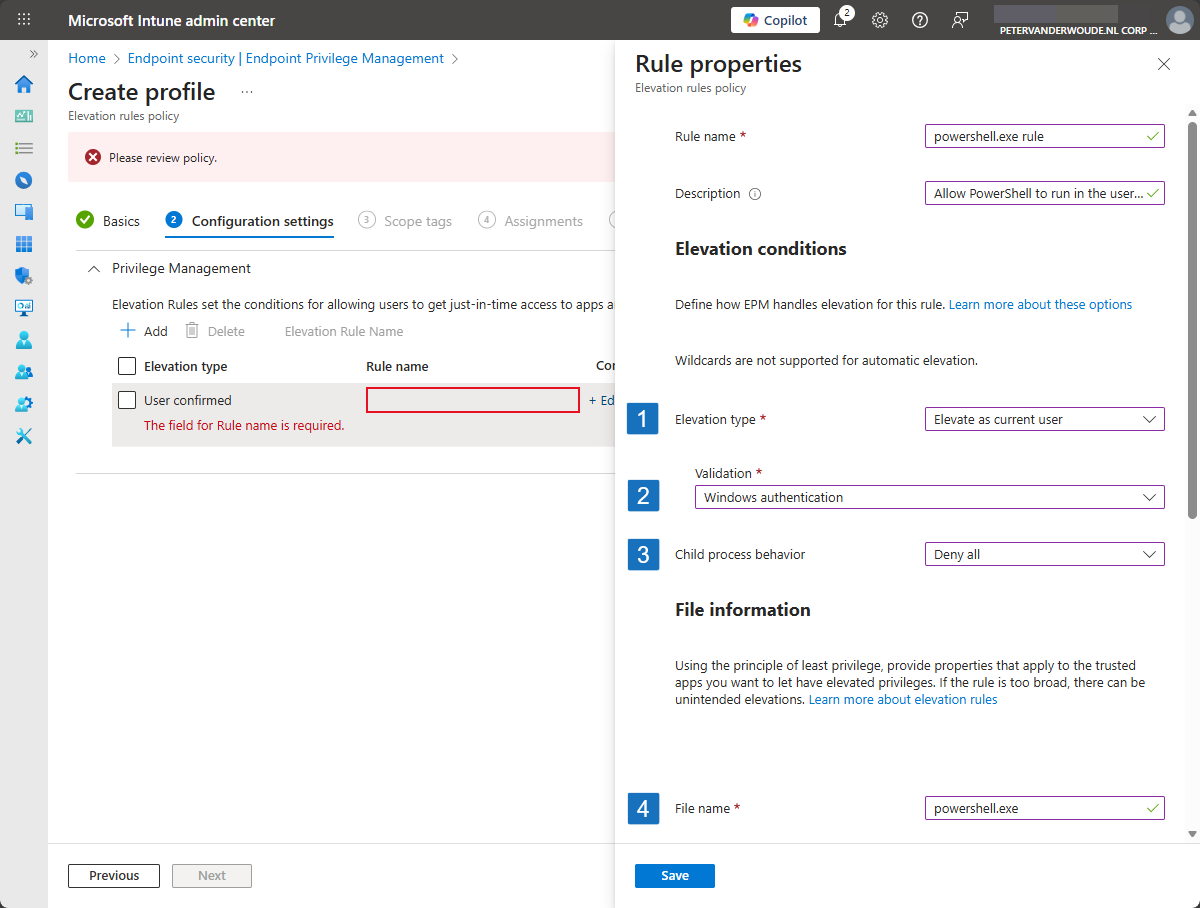
Task: Show the Description info tooltip icon
Action: [755, 194]
